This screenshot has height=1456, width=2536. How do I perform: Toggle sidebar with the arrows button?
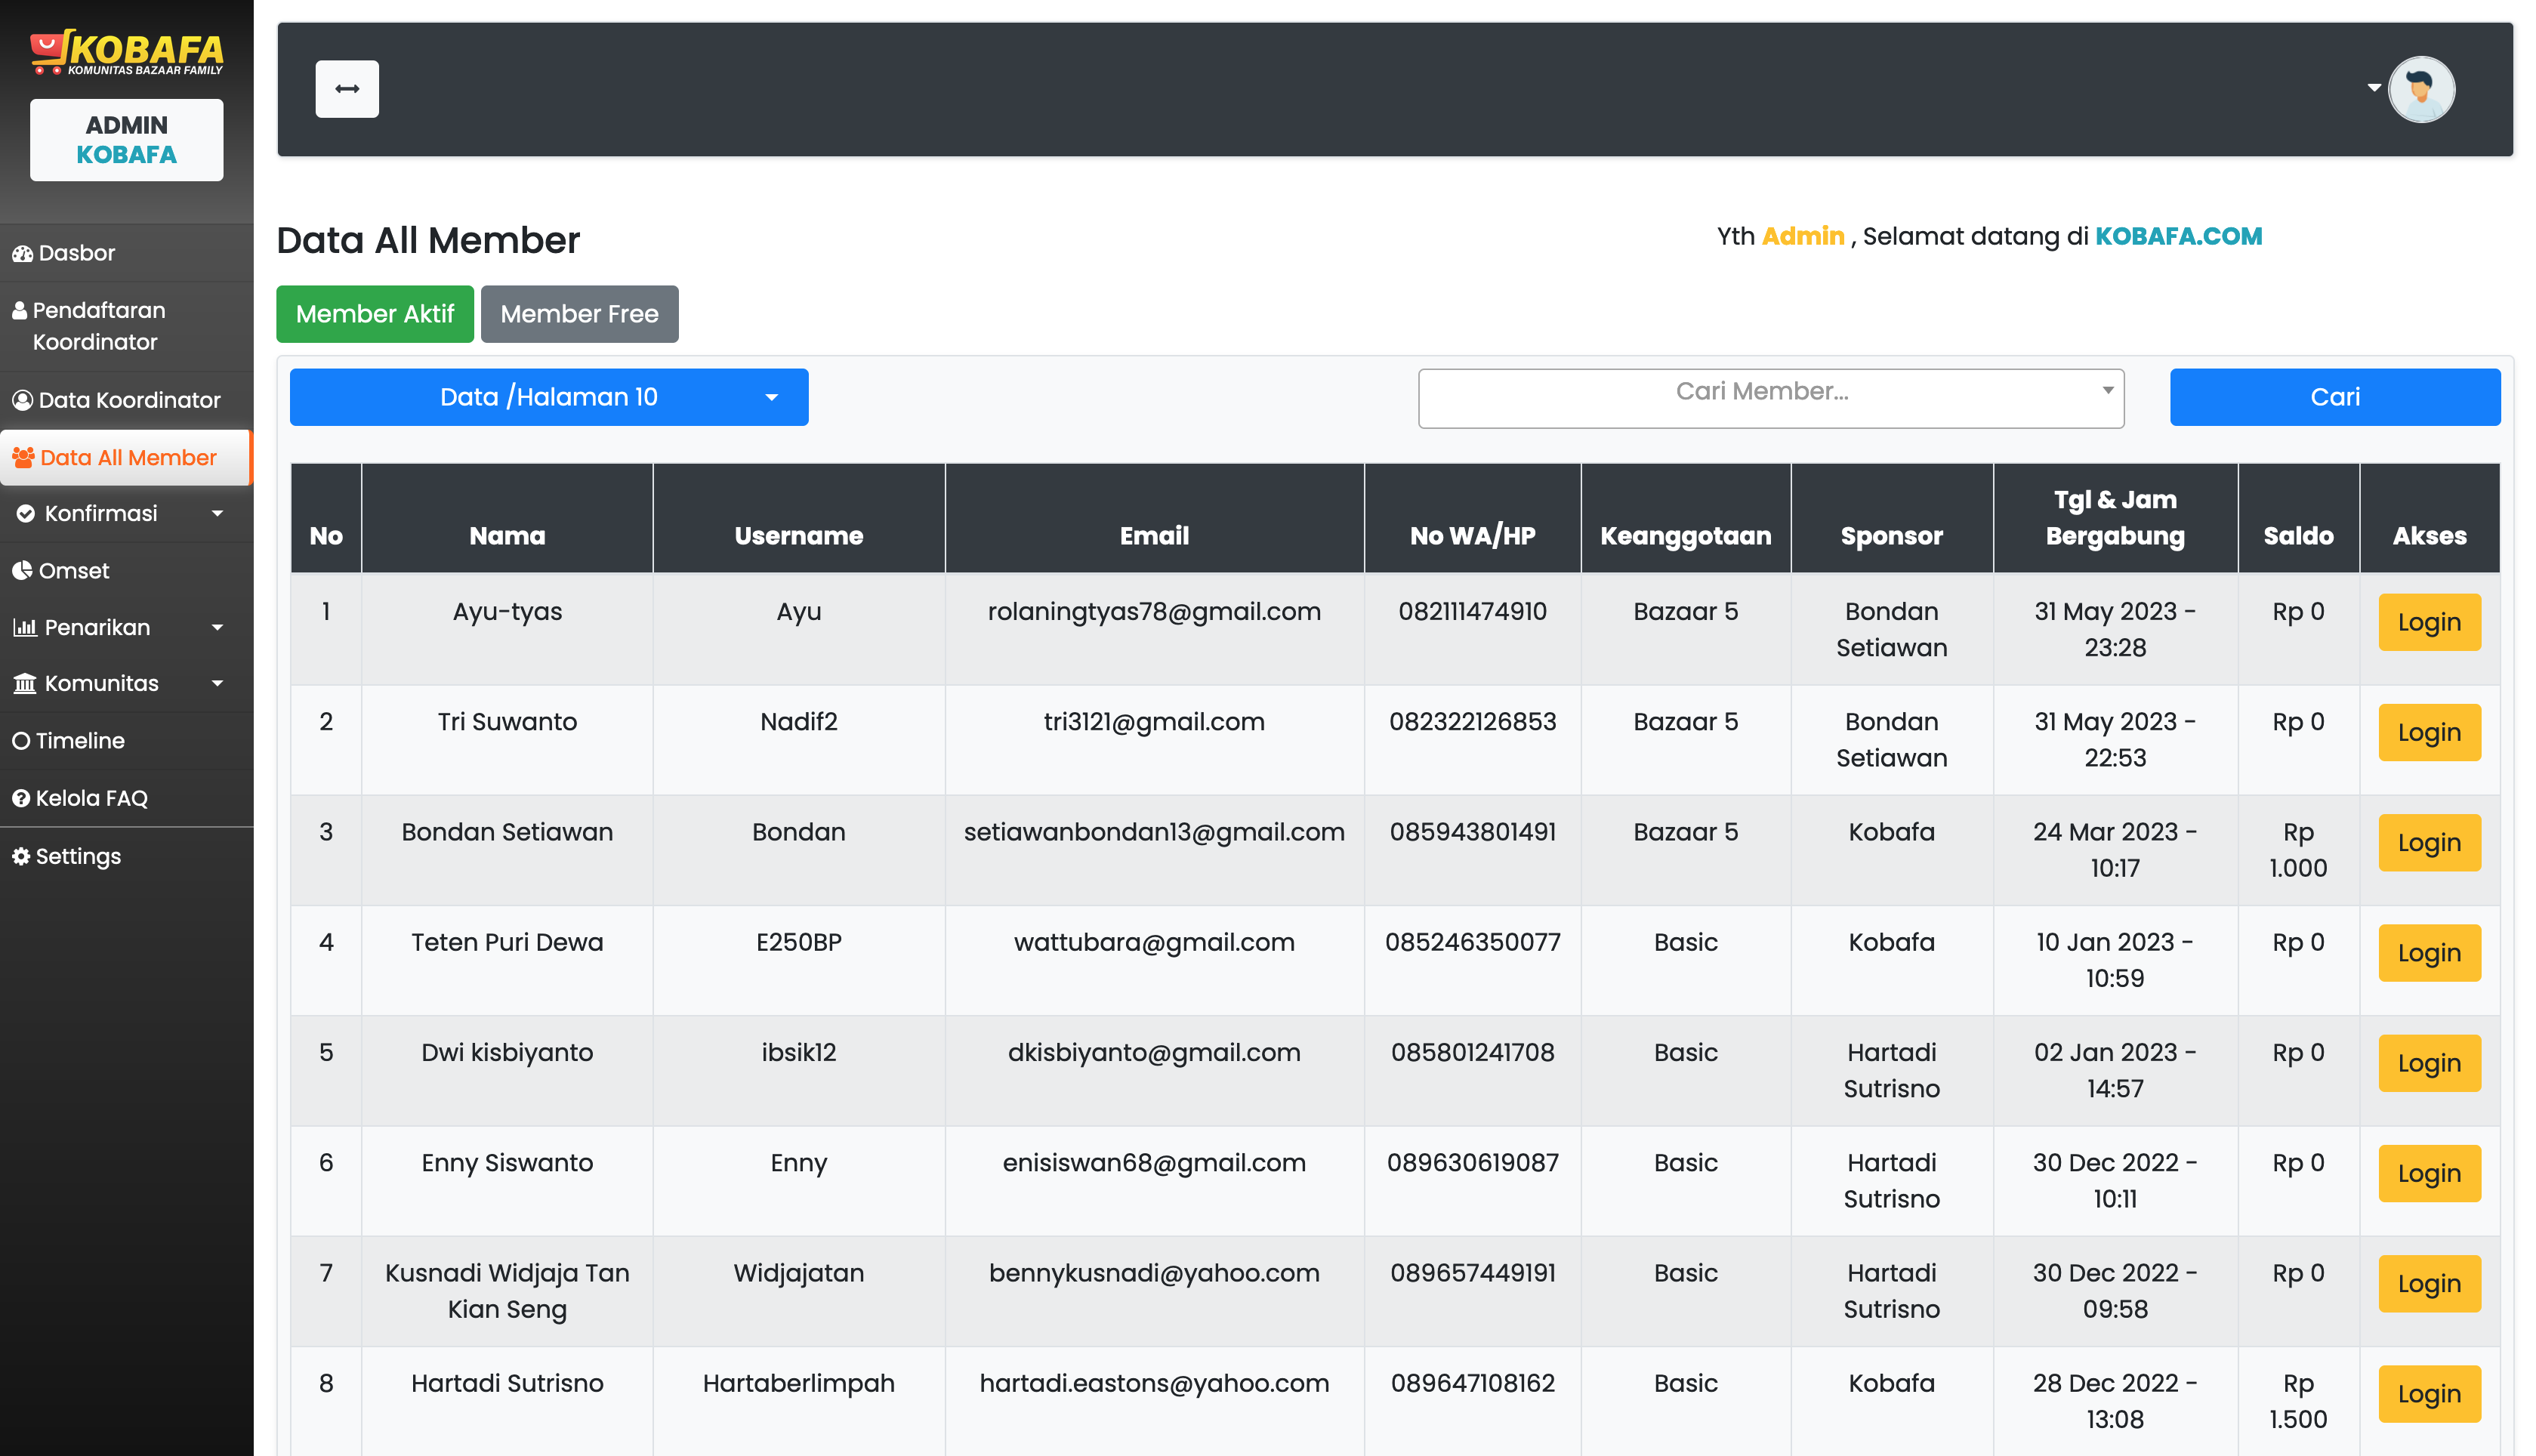coord(347,89)
